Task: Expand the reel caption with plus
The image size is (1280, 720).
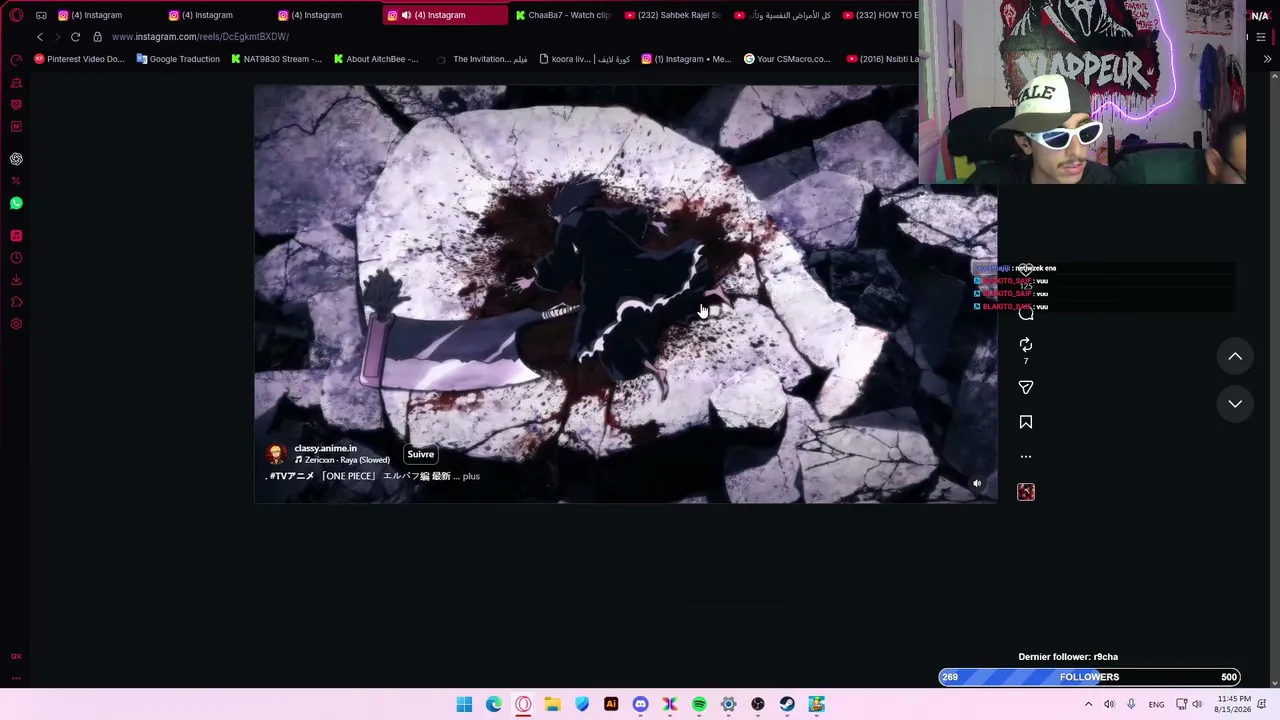Action: 471,476
